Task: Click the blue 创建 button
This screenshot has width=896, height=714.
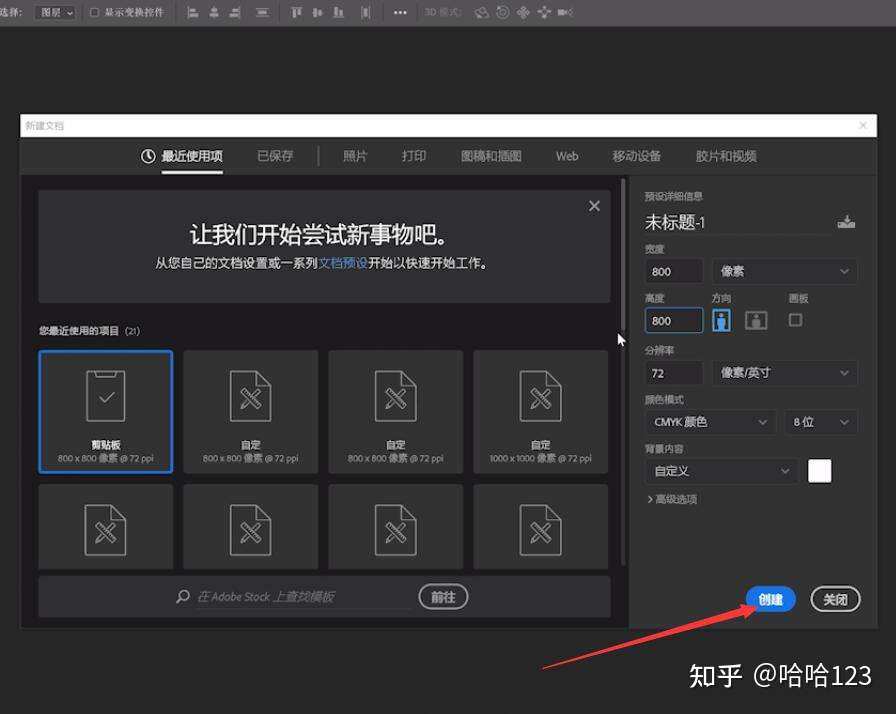Action: point(770,599)
